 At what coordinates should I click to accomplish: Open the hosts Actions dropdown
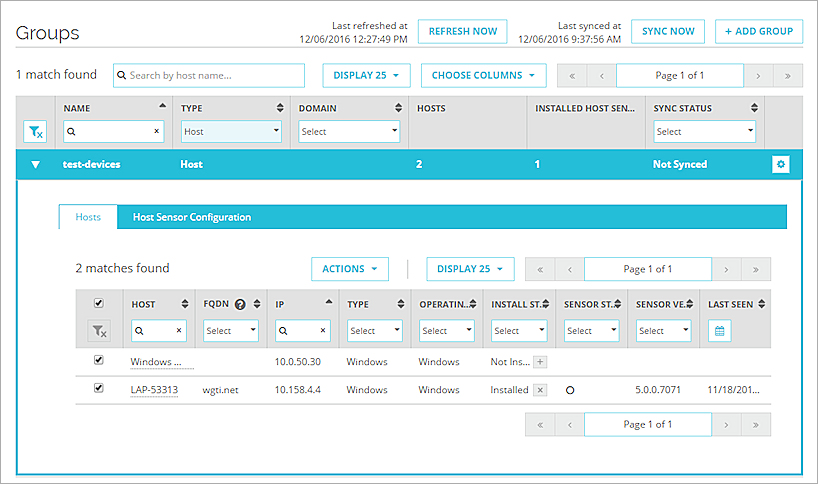(350, 269)
